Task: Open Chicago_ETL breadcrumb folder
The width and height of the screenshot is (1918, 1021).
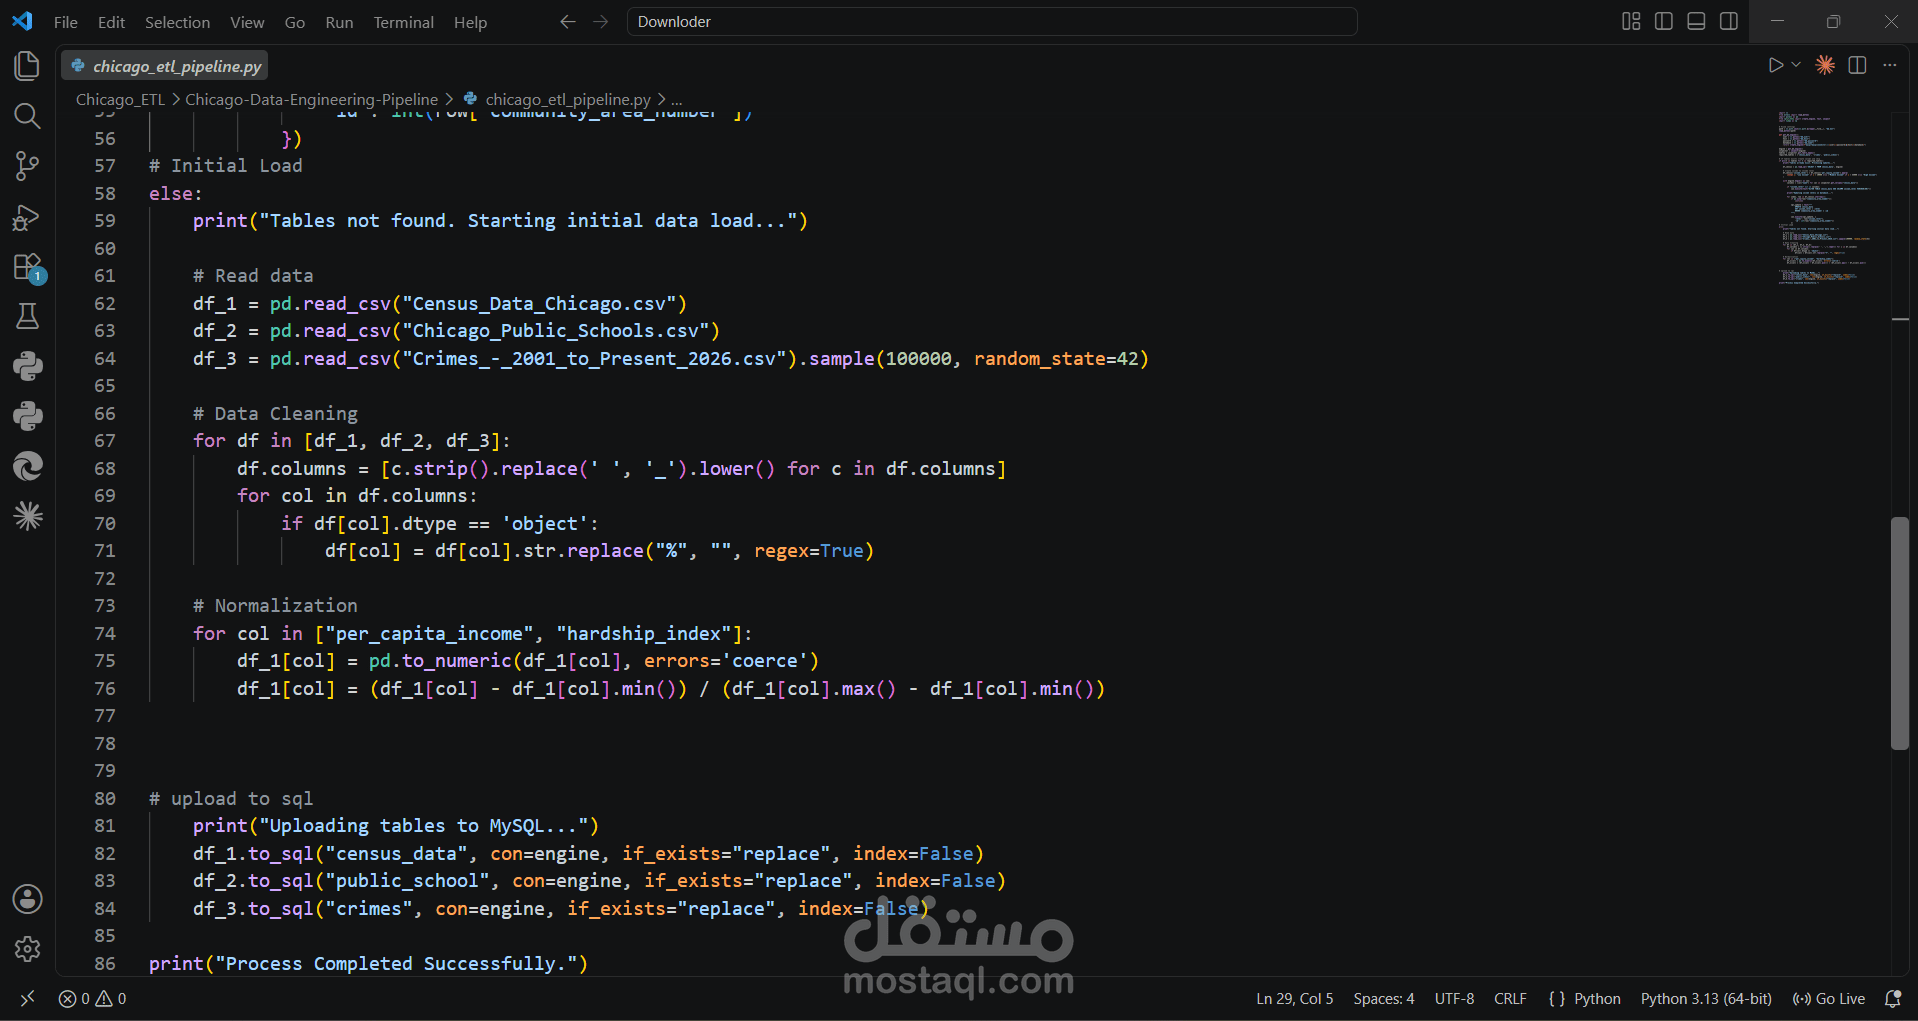Action: 120,99
